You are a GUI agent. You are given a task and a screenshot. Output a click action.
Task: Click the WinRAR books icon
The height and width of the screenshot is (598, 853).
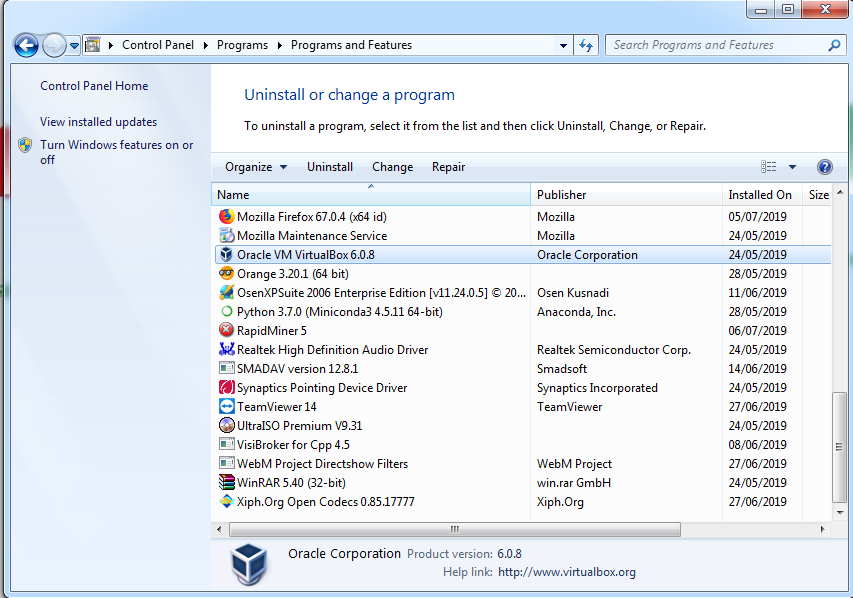pyautogui.click(x=224, y=482)
